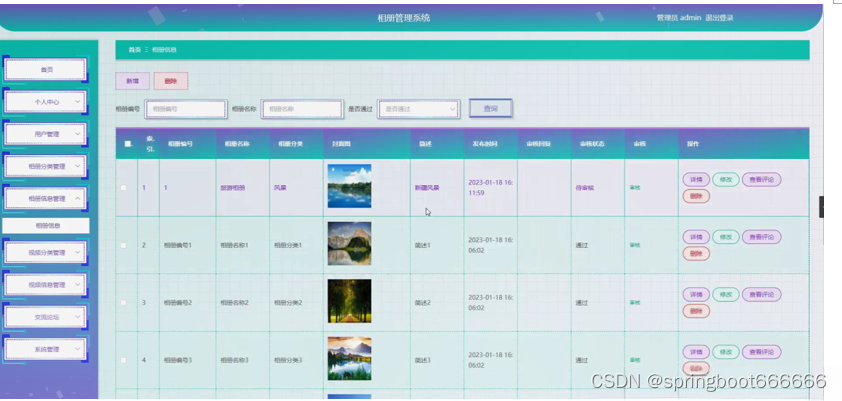842x401 pixels.
Task: Click 查看评论 for the 相册名称2 row
Action: [x=761, y=295]
